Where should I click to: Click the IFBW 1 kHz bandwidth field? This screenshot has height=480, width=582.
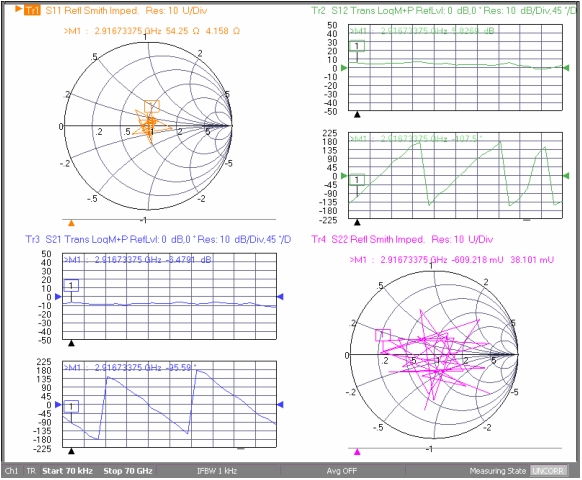217,471
